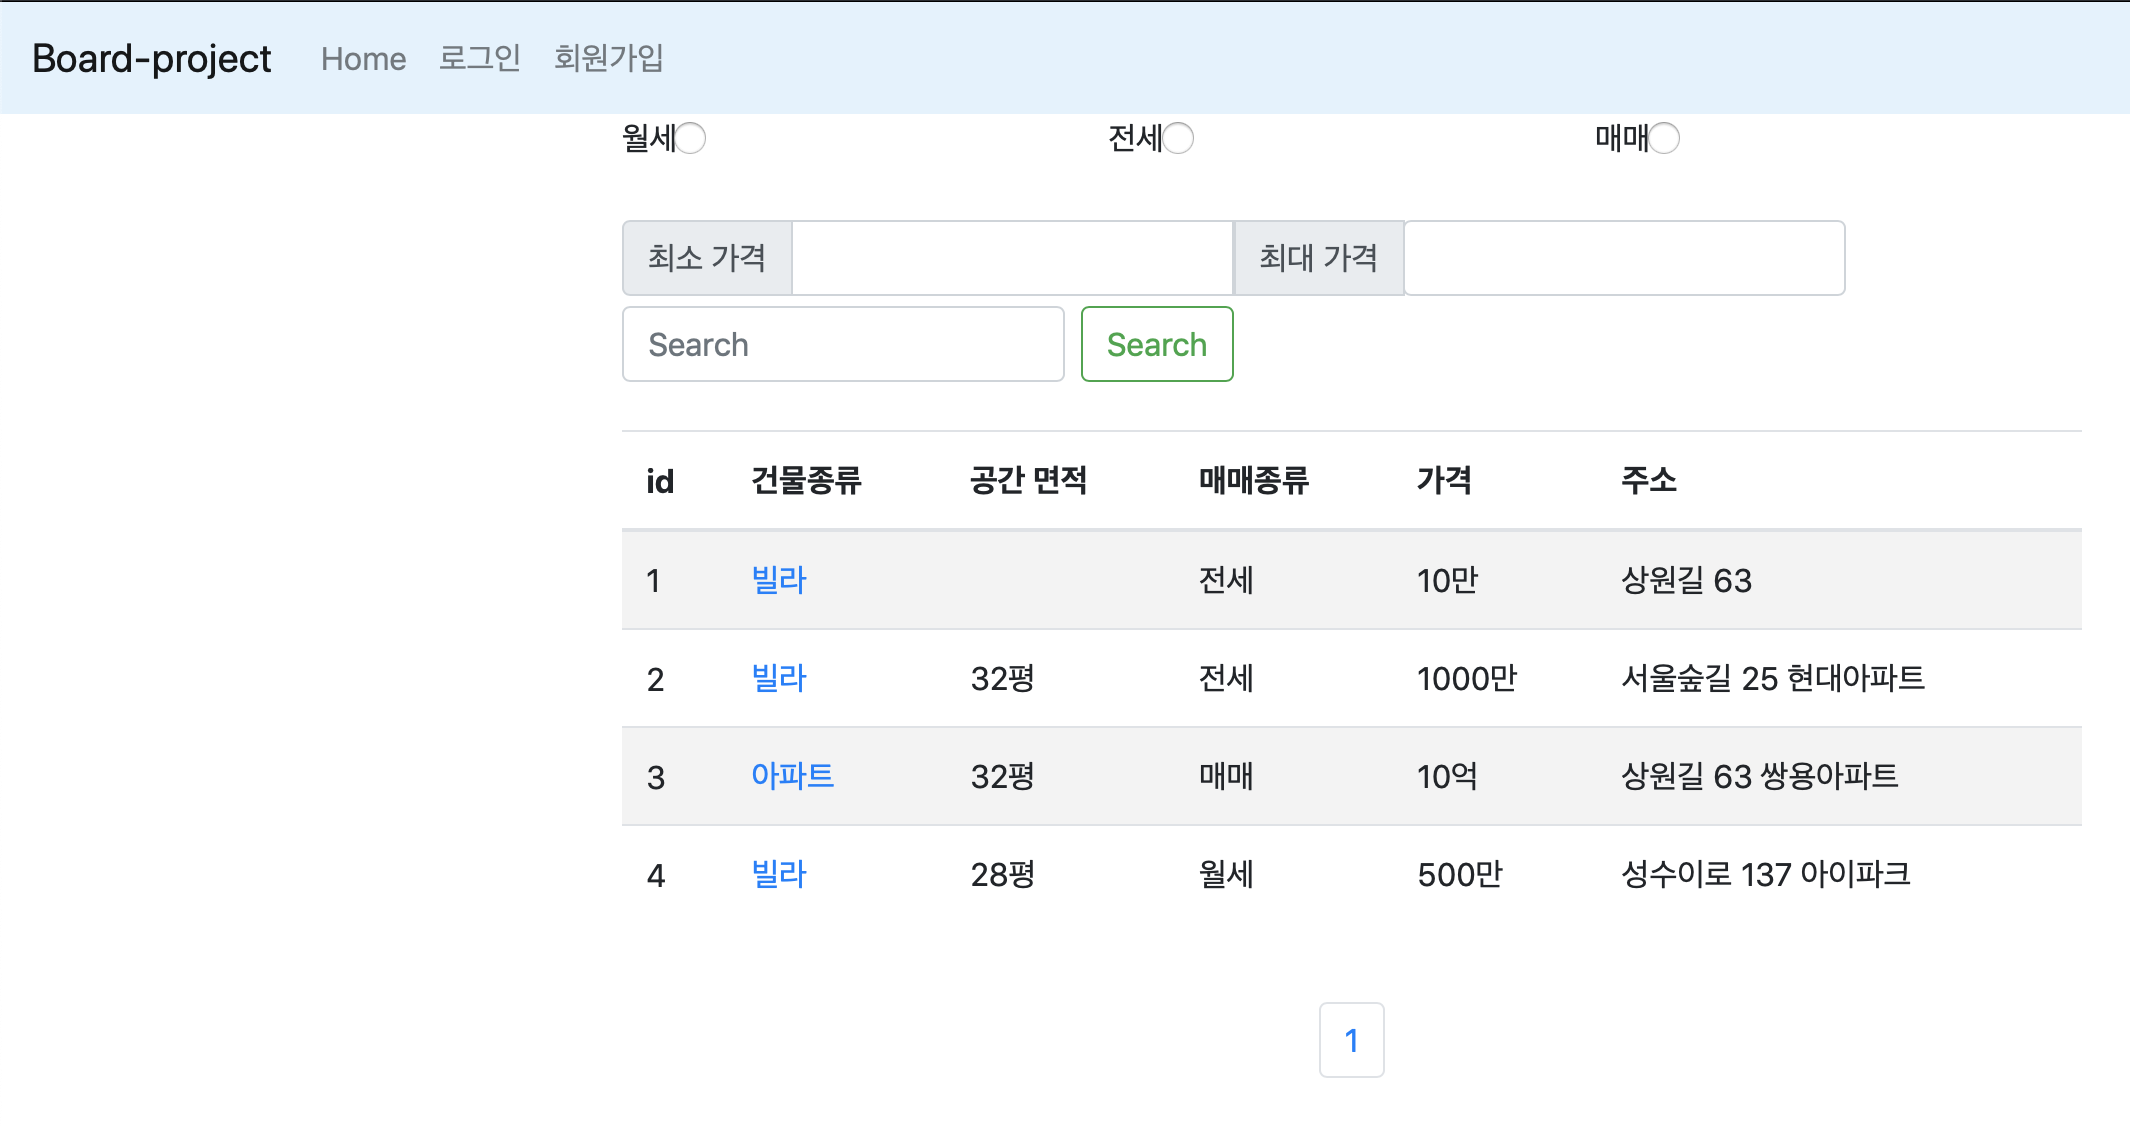
Task: Select the 전세 radio button
Action: tap(1179, 138)
